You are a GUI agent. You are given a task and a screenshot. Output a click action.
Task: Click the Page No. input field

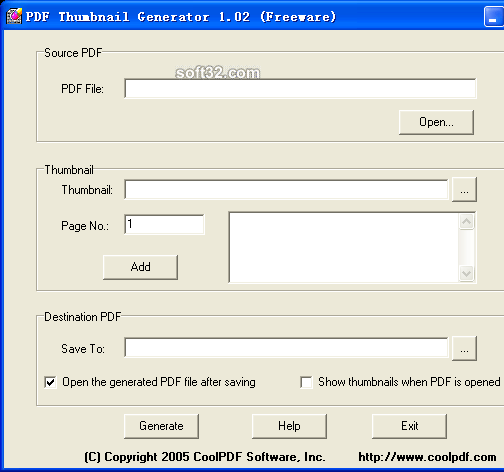click(x=164, y=224)
